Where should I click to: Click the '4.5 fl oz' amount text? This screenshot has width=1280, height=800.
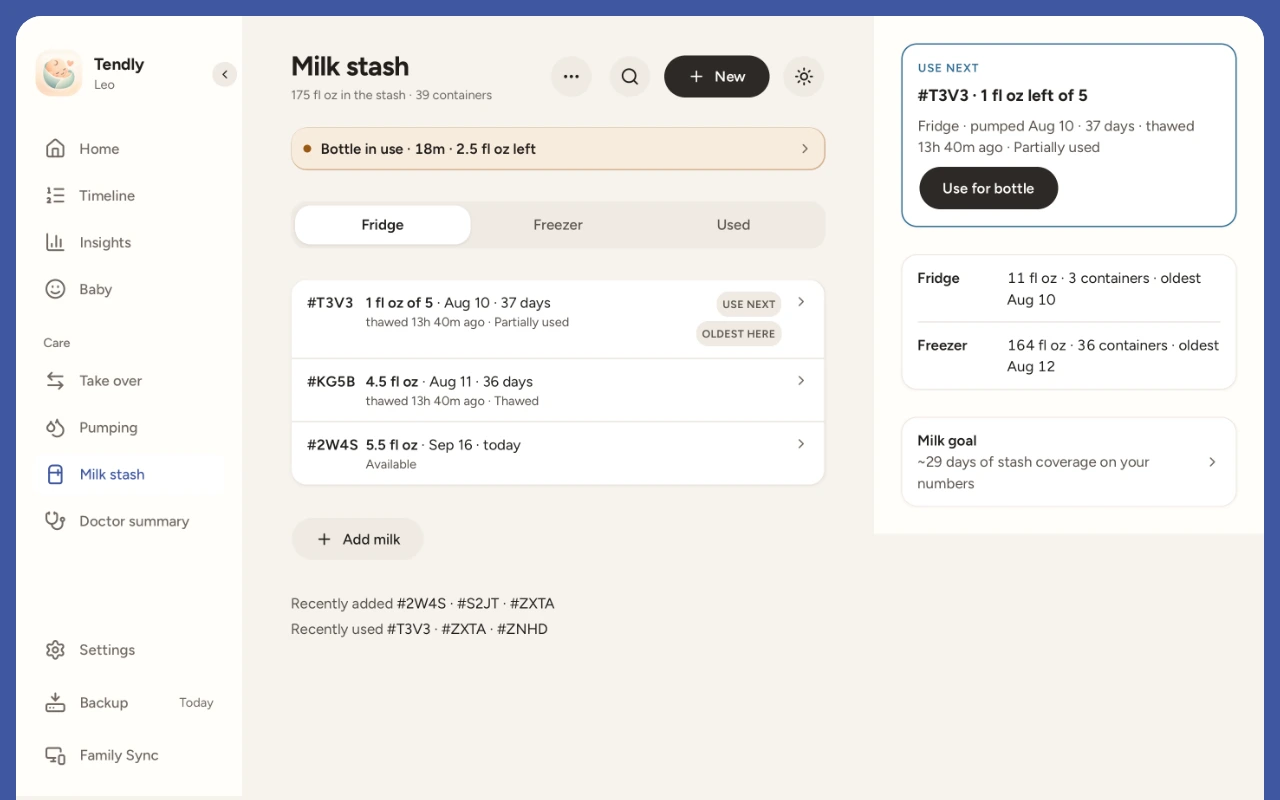[392, 382]
